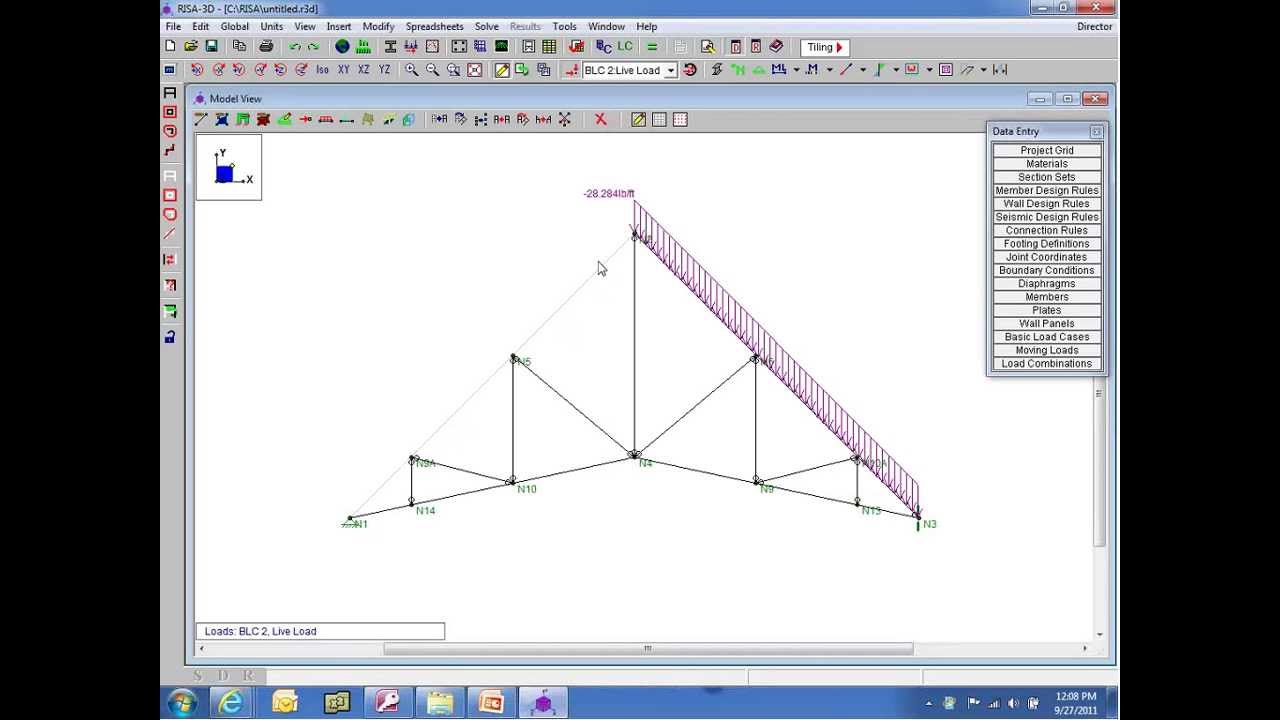The width and height of the screenshot is (1280, 720).
Task: Expand arrow beside the W plate icon
Action: point(929,70)
